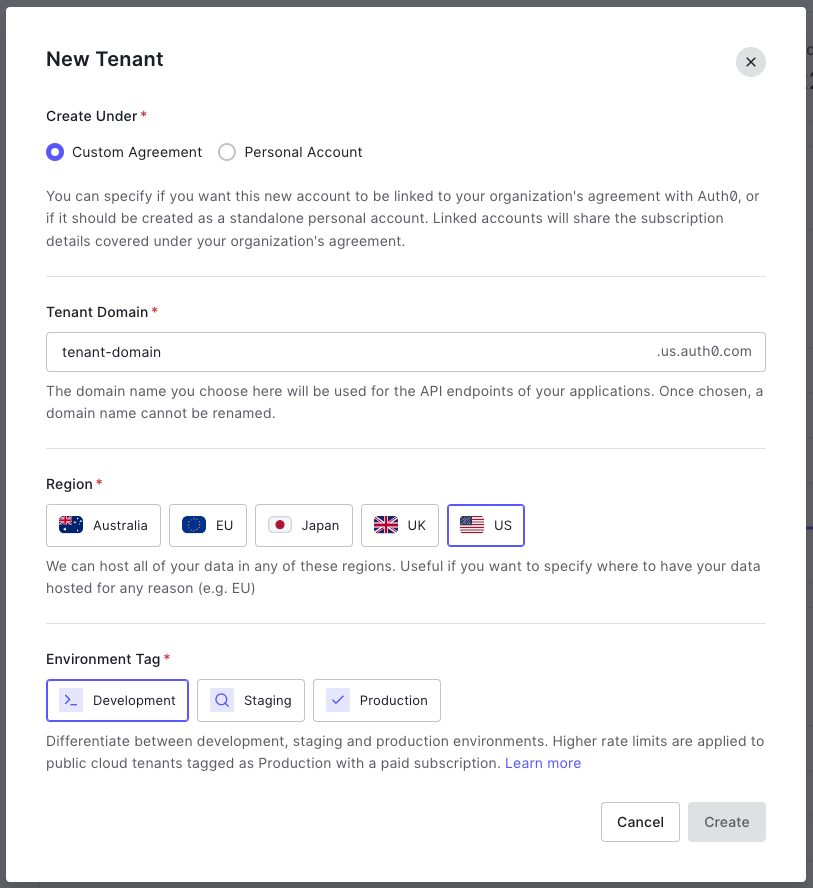Open the Learn more link
813x888 pixels.
click(543, 763)
